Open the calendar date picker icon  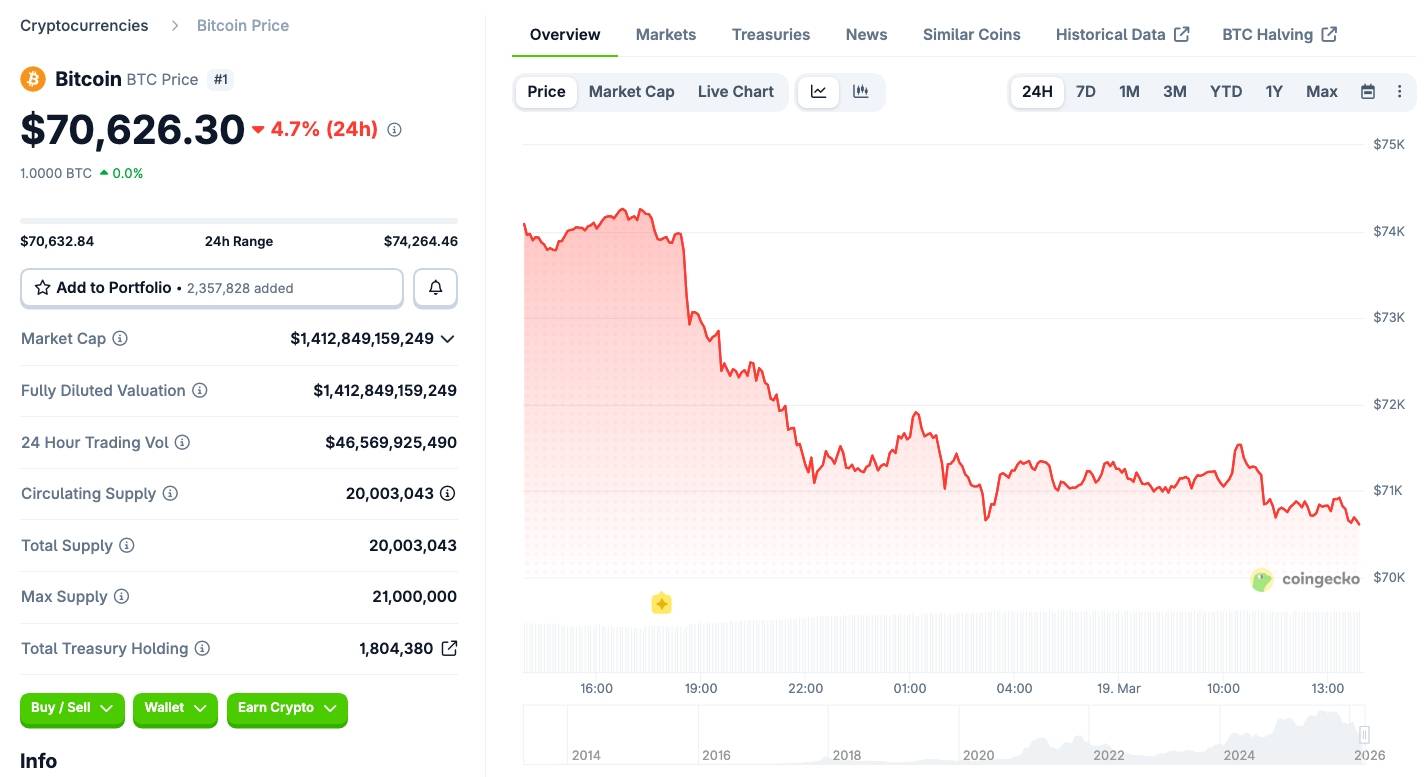1367,91
